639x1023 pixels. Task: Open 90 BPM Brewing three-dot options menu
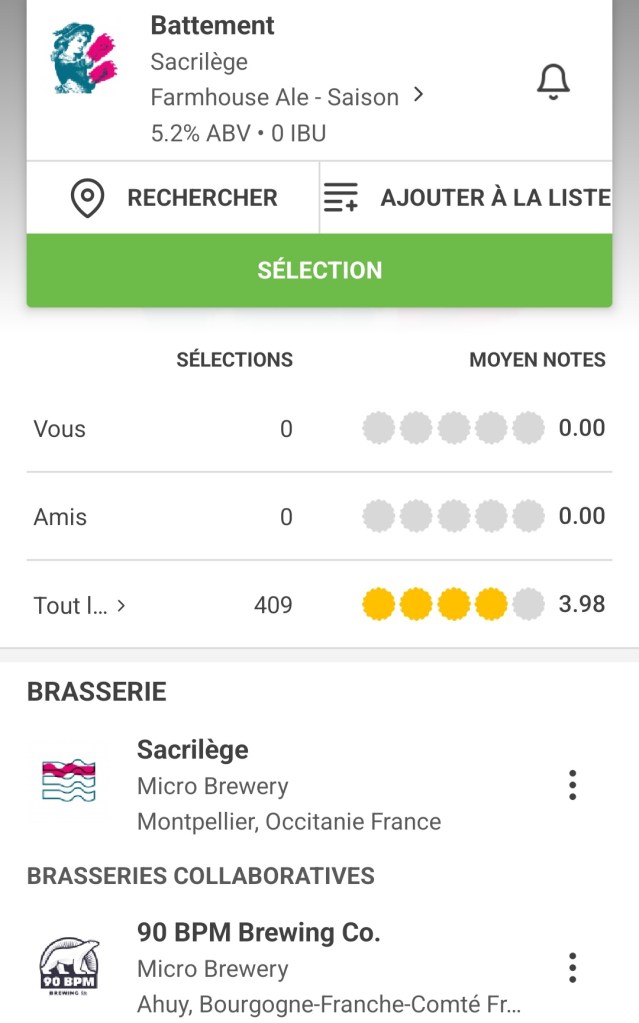[x=572, y=968]
